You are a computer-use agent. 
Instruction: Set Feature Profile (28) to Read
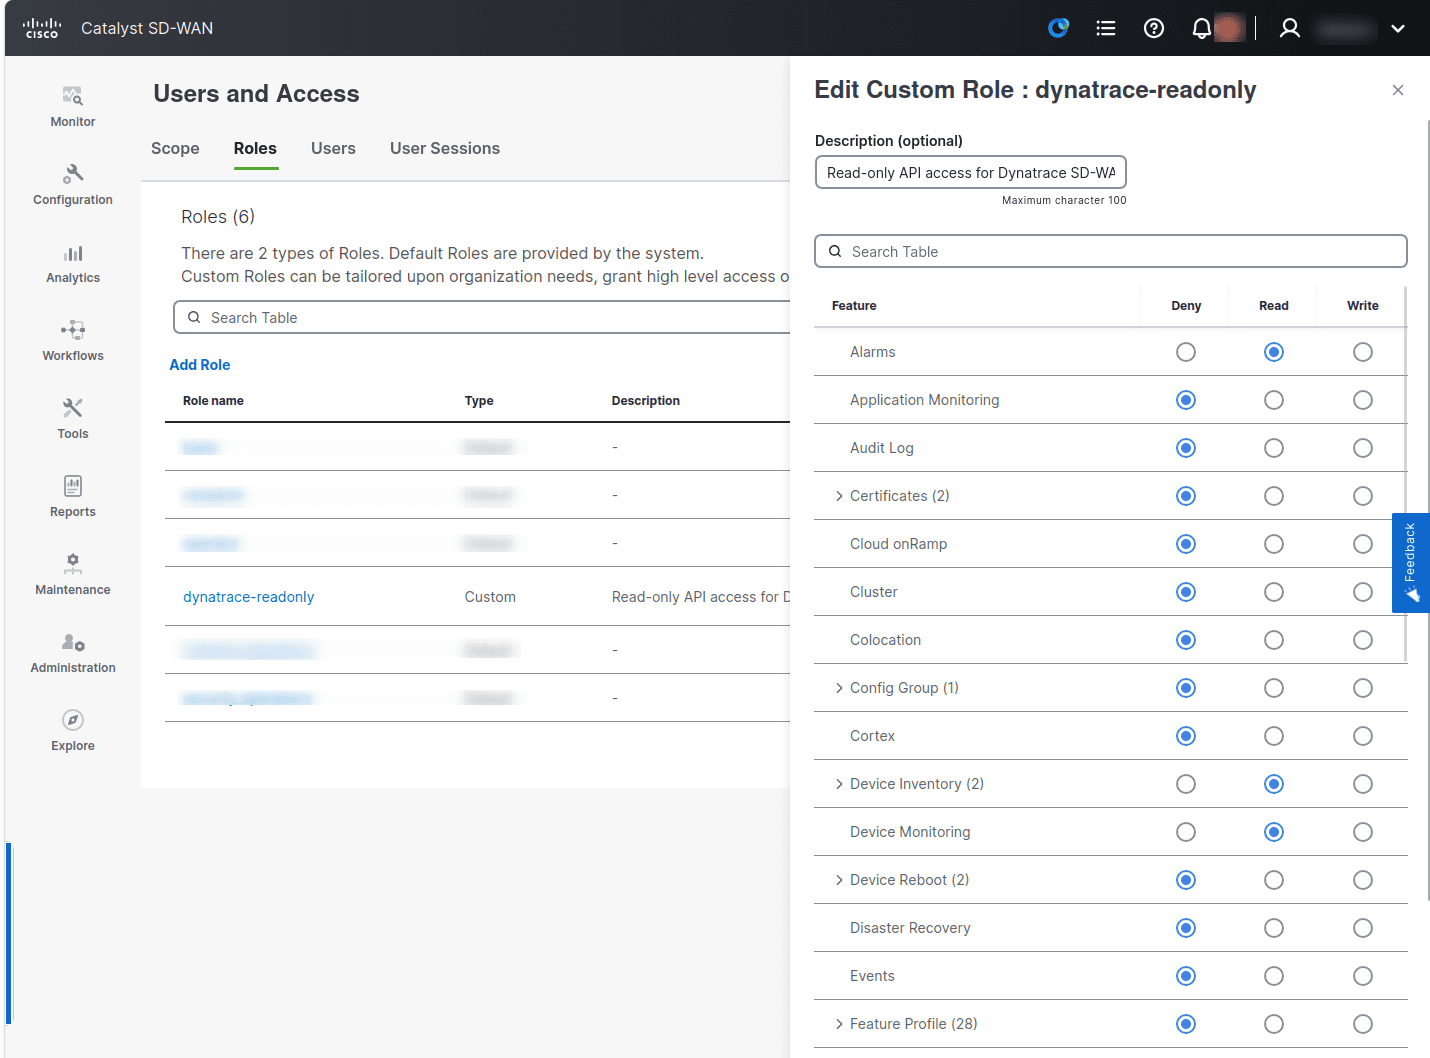click(1274, 1024)
